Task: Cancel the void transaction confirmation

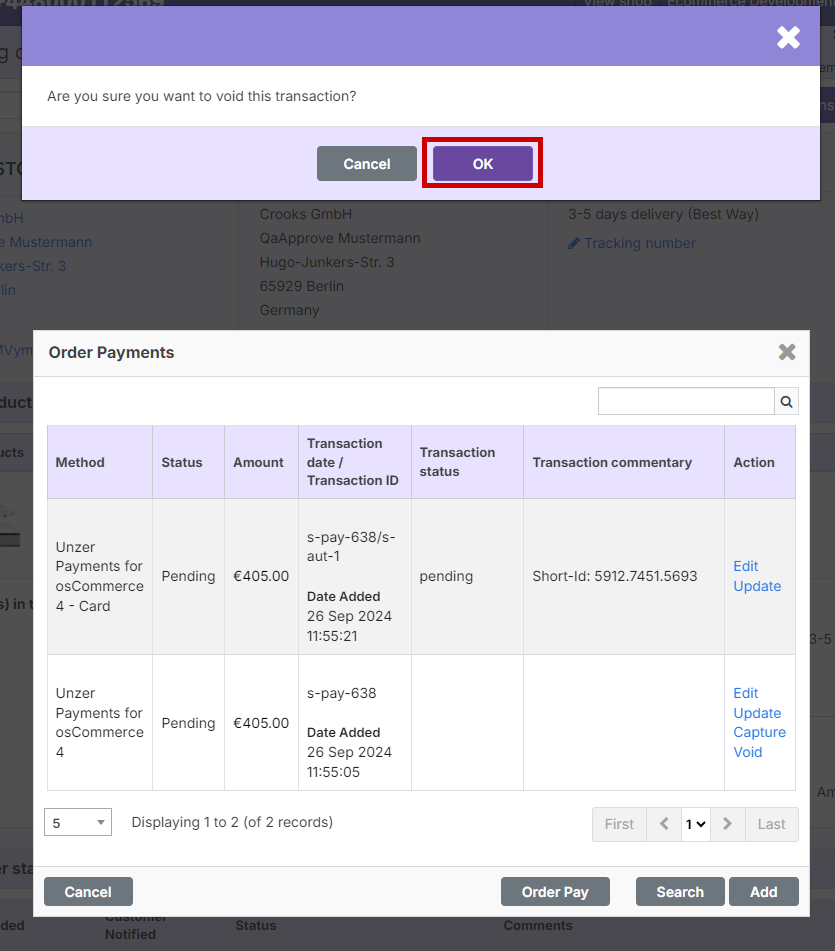Action: point(367,164)
